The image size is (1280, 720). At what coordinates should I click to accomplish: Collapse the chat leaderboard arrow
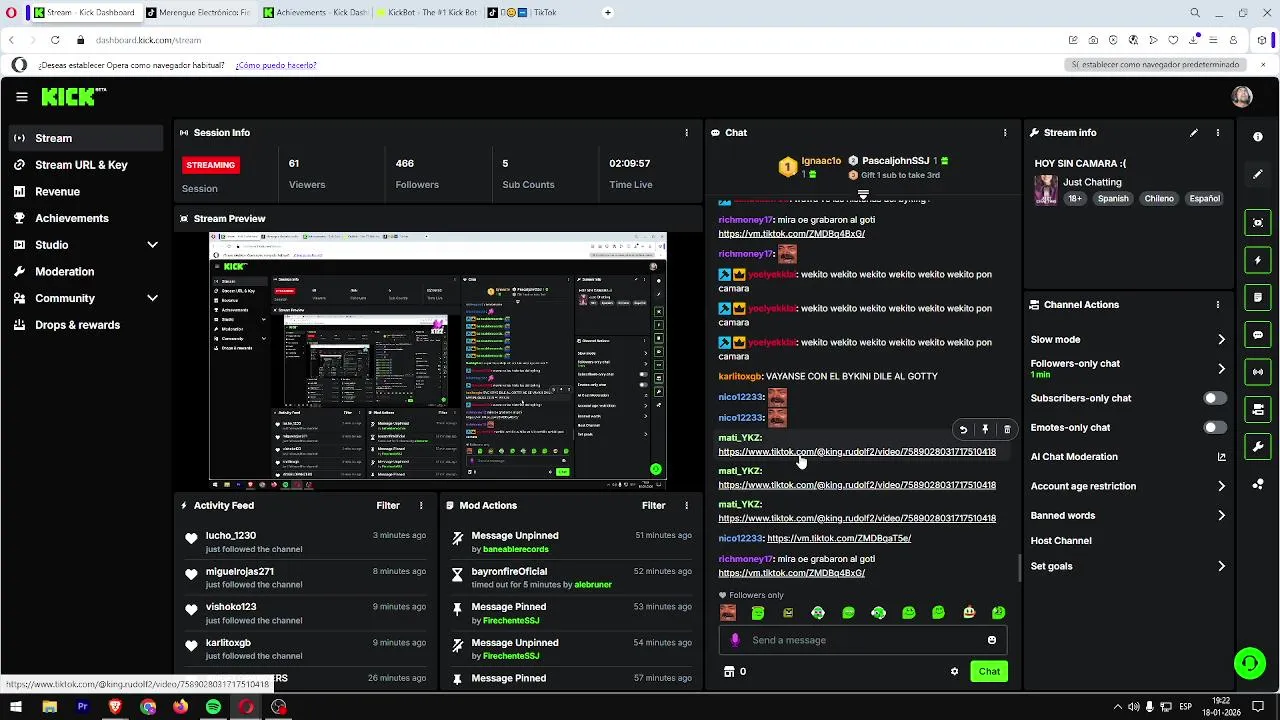[863, 194]
